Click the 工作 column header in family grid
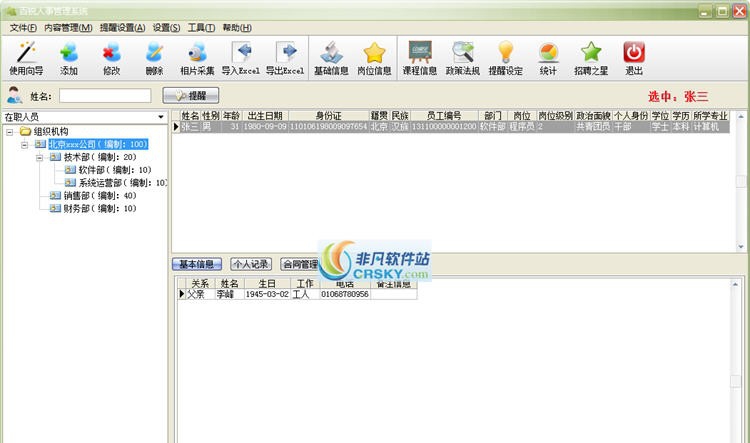This screenshot has width=750, height=443. click(x=305, y=284)
